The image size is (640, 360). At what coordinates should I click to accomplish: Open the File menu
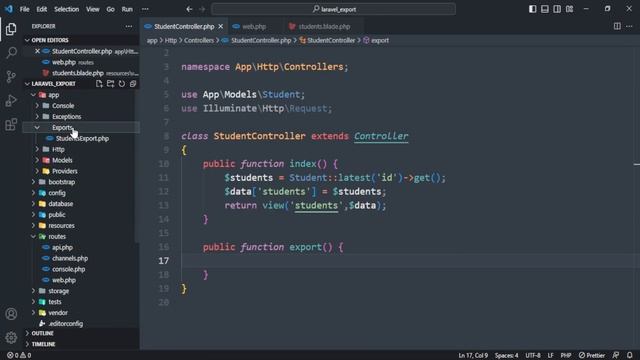[24, 9]
